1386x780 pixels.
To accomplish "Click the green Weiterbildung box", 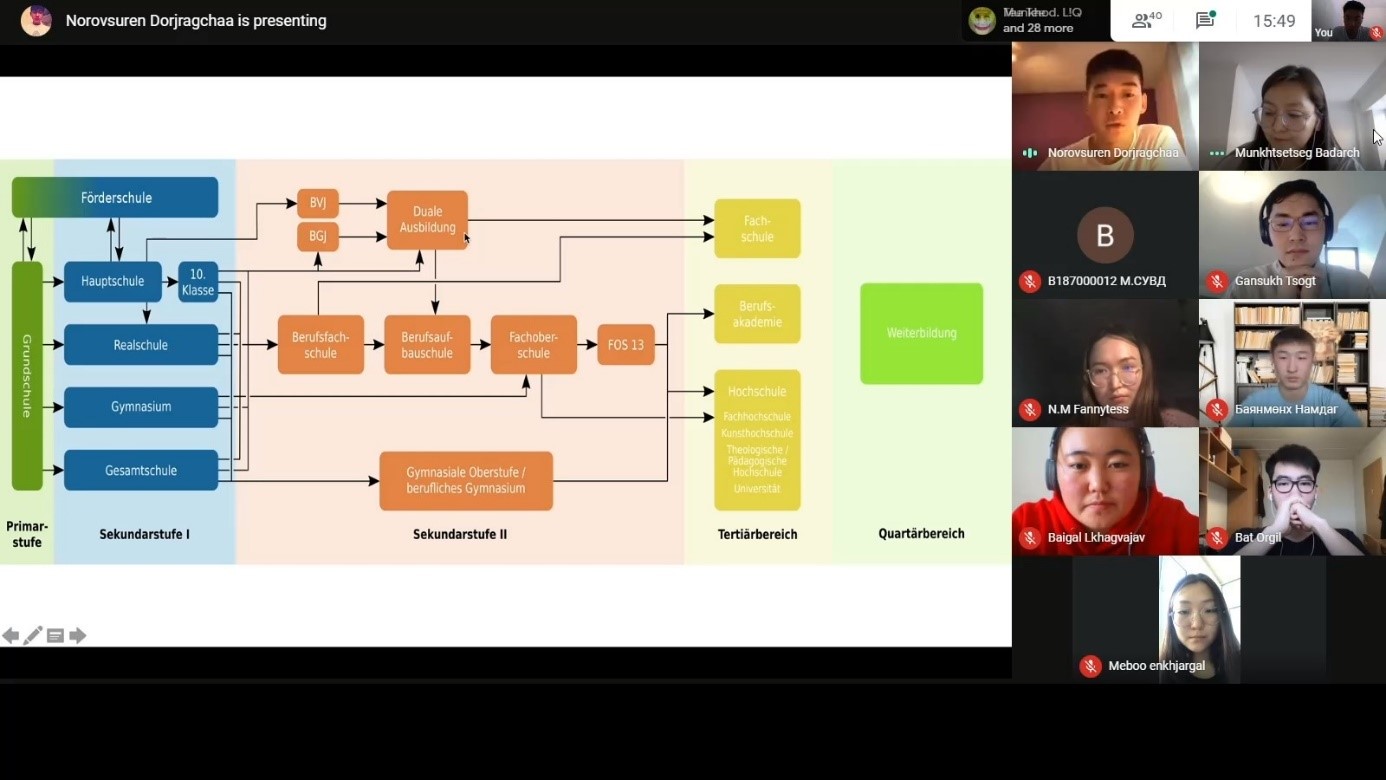I will click(921, 333).
